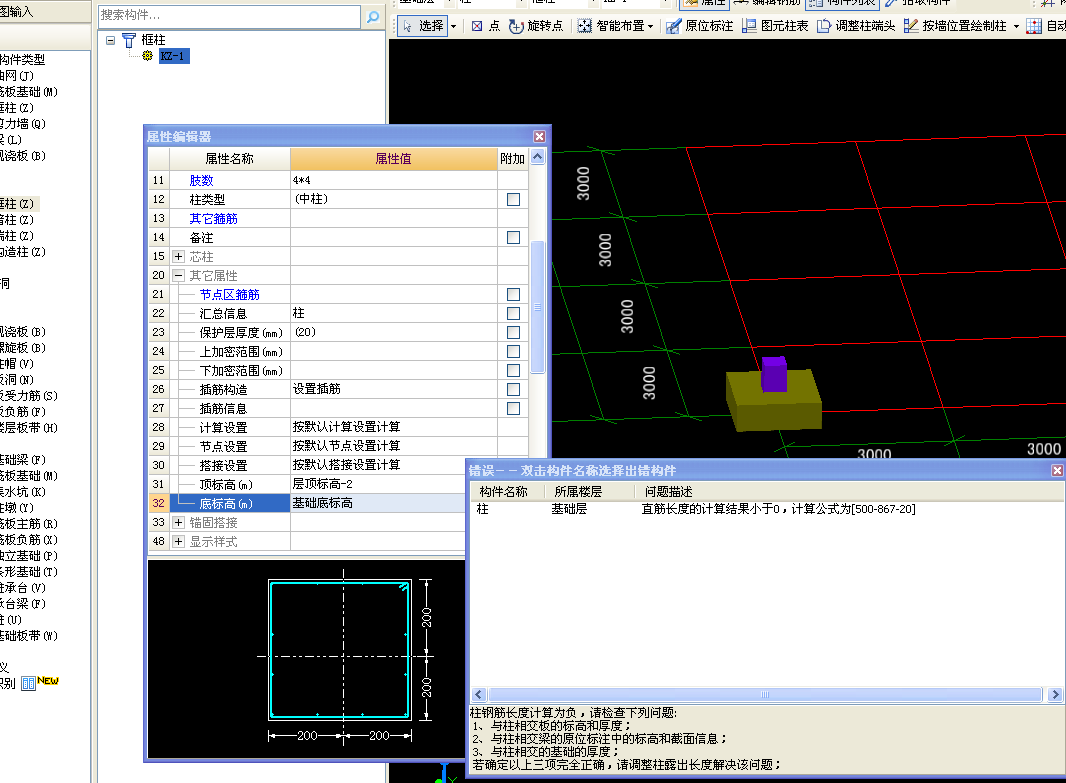Select 独立基础(F) in the component type list
The height and width of the screenshot is (783, 1066).
(x=28, y=556)
